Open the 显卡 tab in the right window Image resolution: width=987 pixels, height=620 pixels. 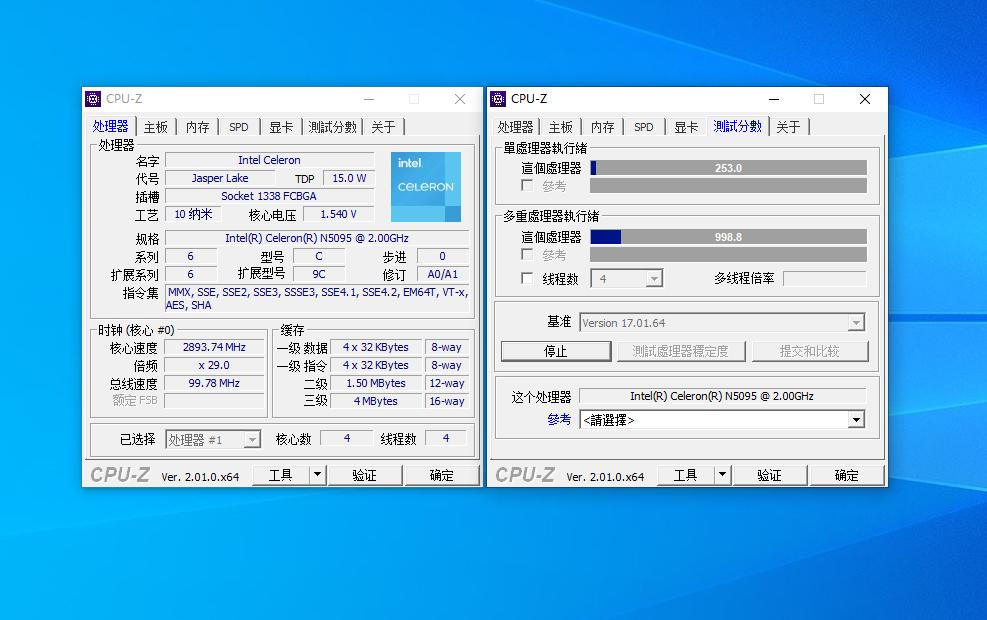[685, 127]
